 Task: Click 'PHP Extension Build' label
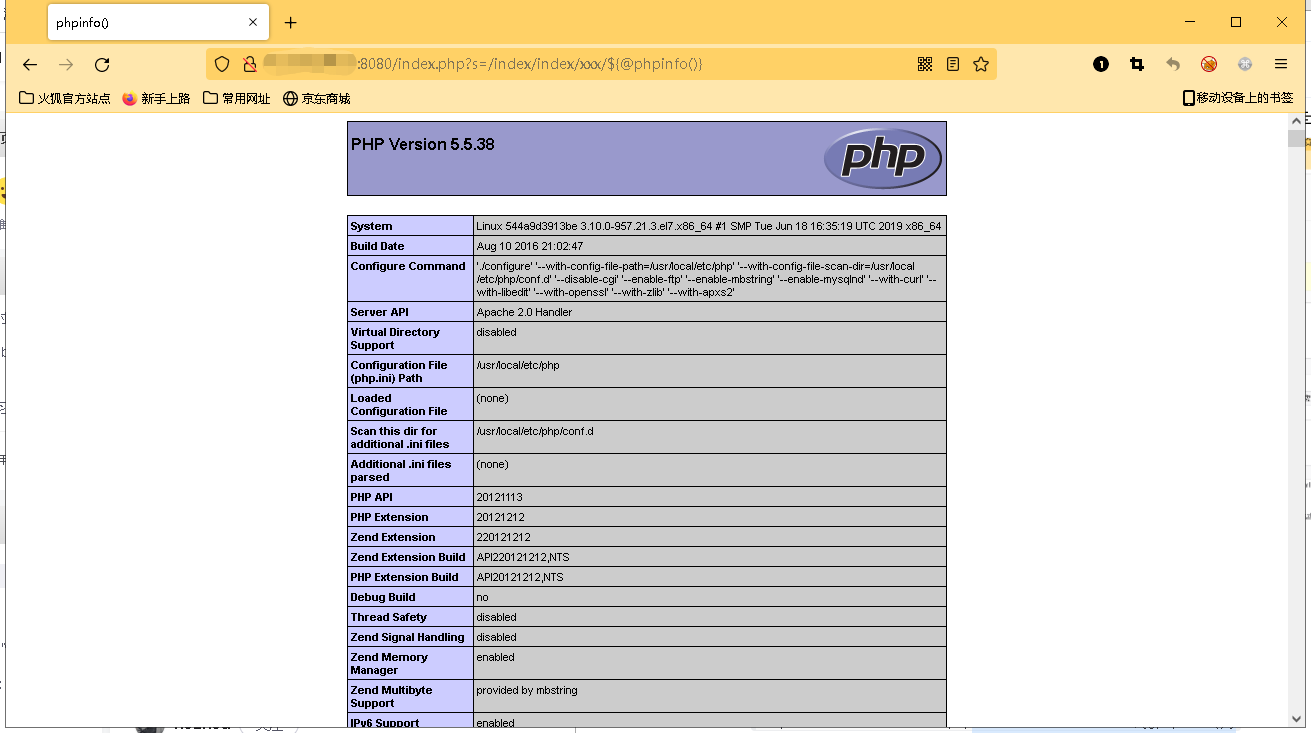(404, 577)
